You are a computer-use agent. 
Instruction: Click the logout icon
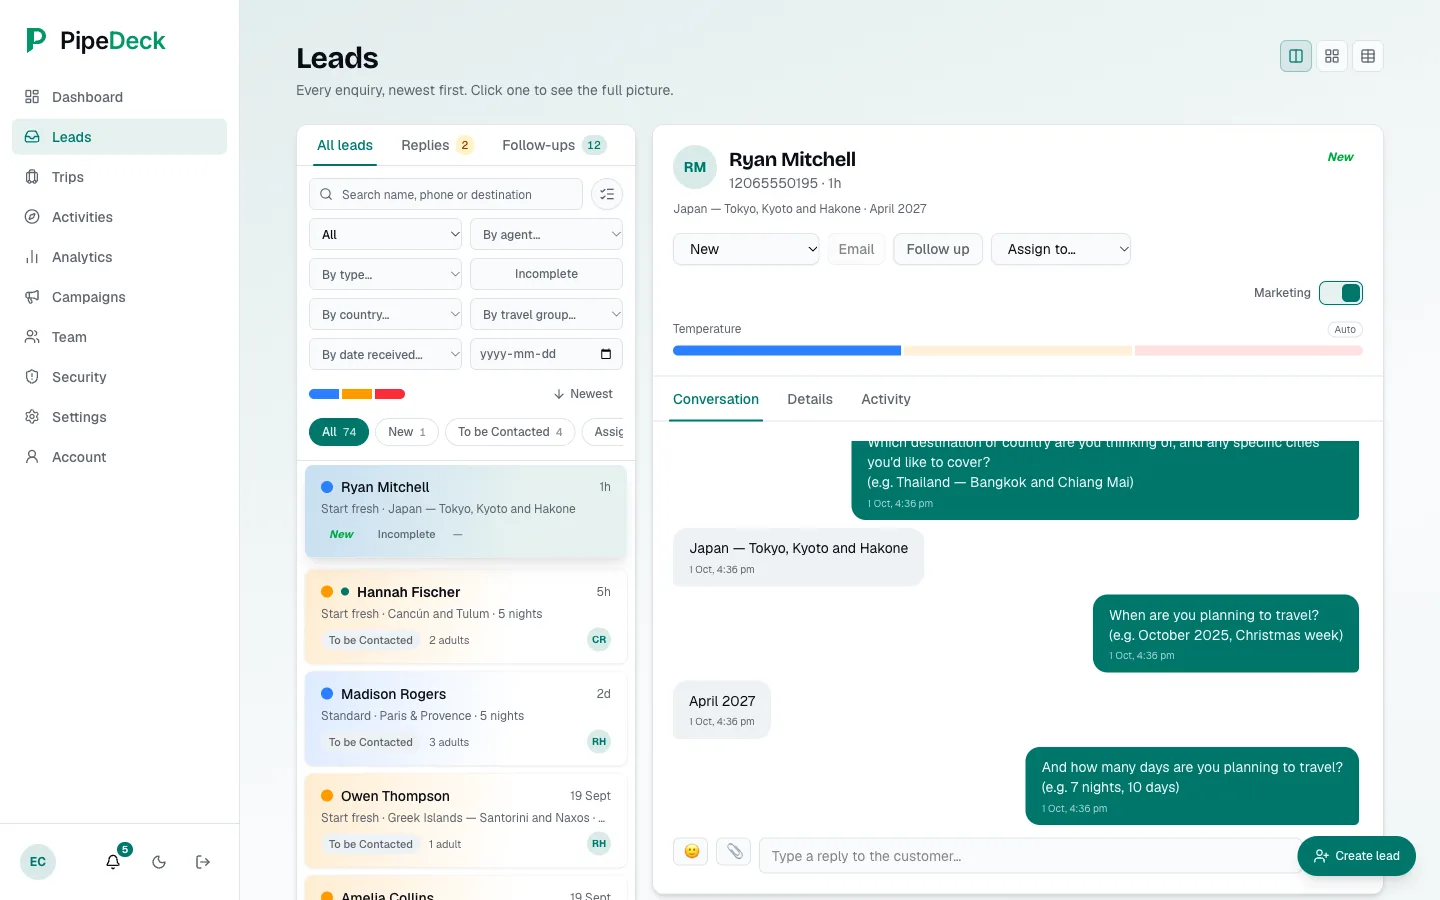tap(203, 862)
